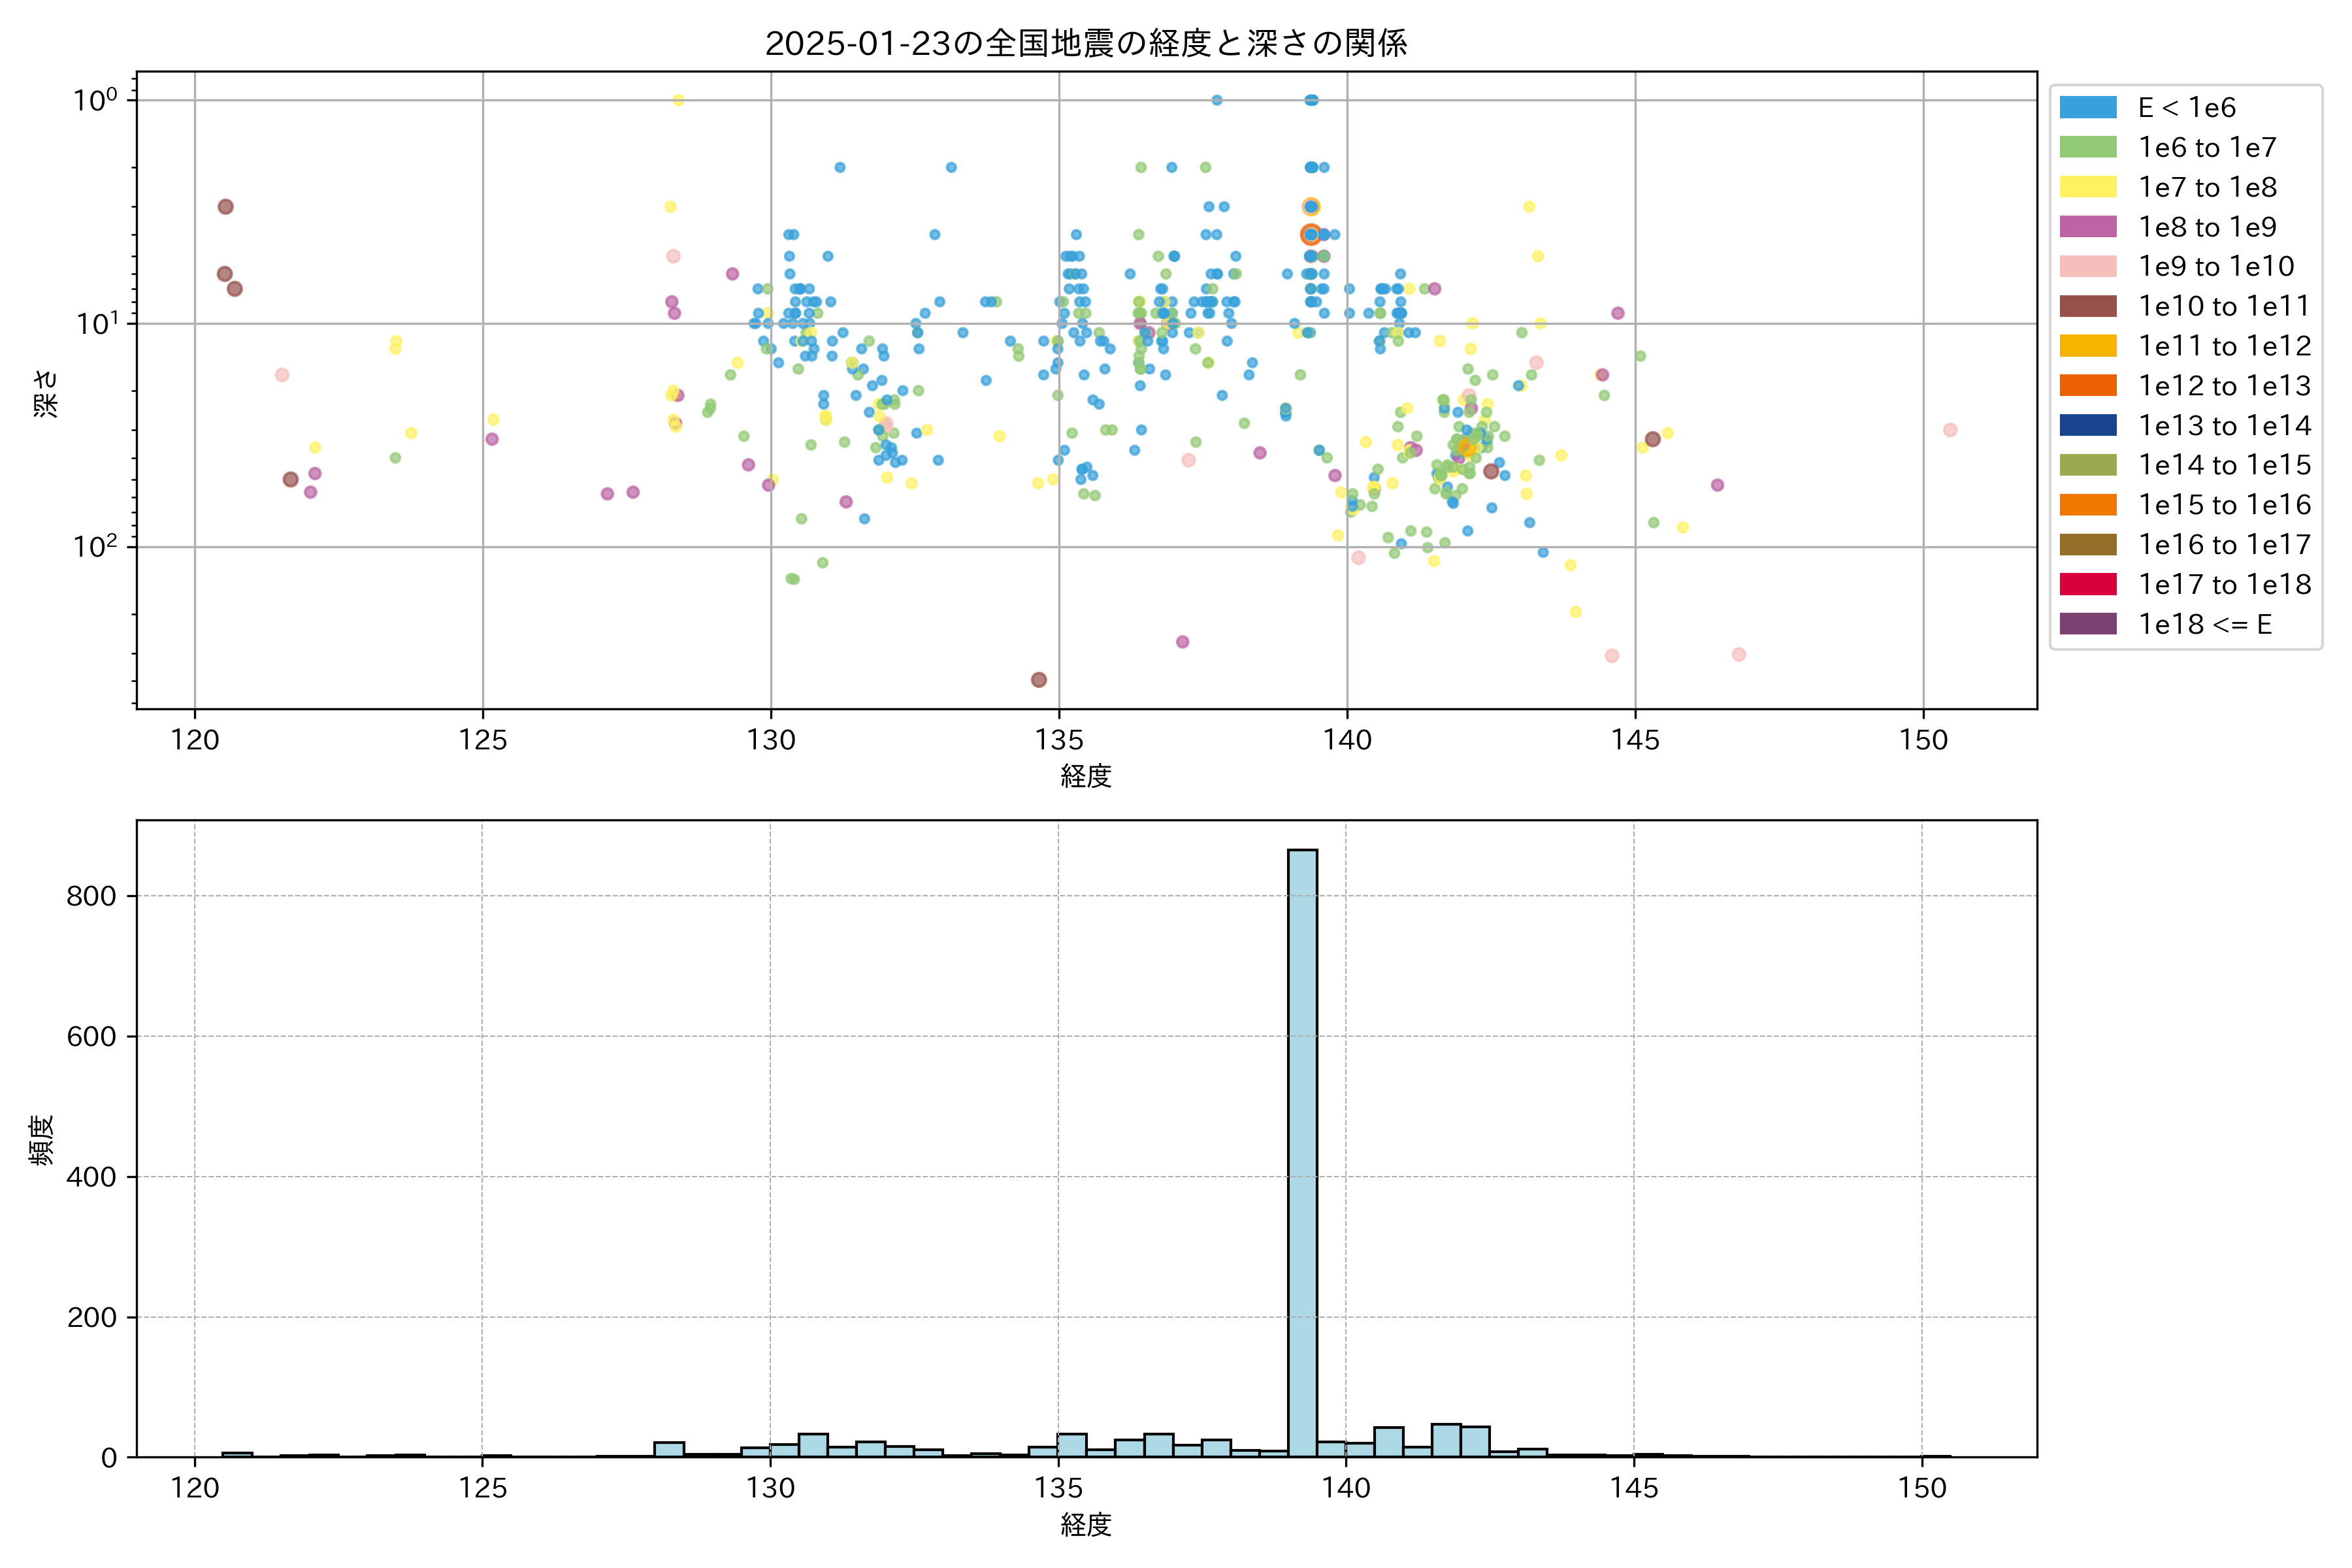Click the pink 1e9 to 1e10 legend swatch

[x=2087, y=266]
